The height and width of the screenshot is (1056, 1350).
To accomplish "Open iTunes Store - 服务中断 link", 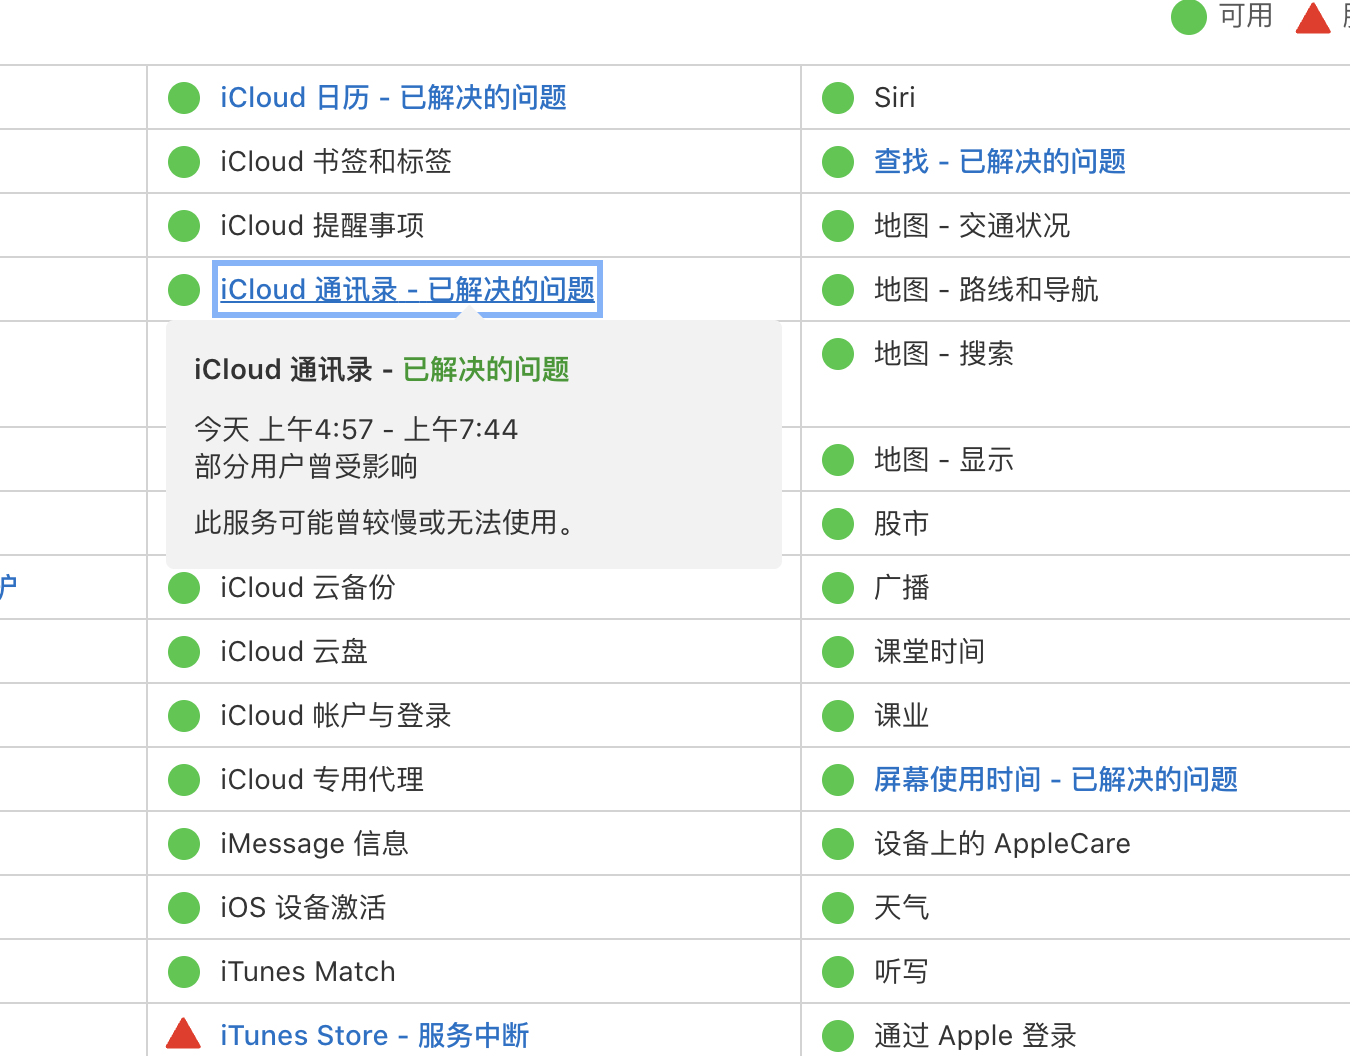I will tap(374, 1036).
